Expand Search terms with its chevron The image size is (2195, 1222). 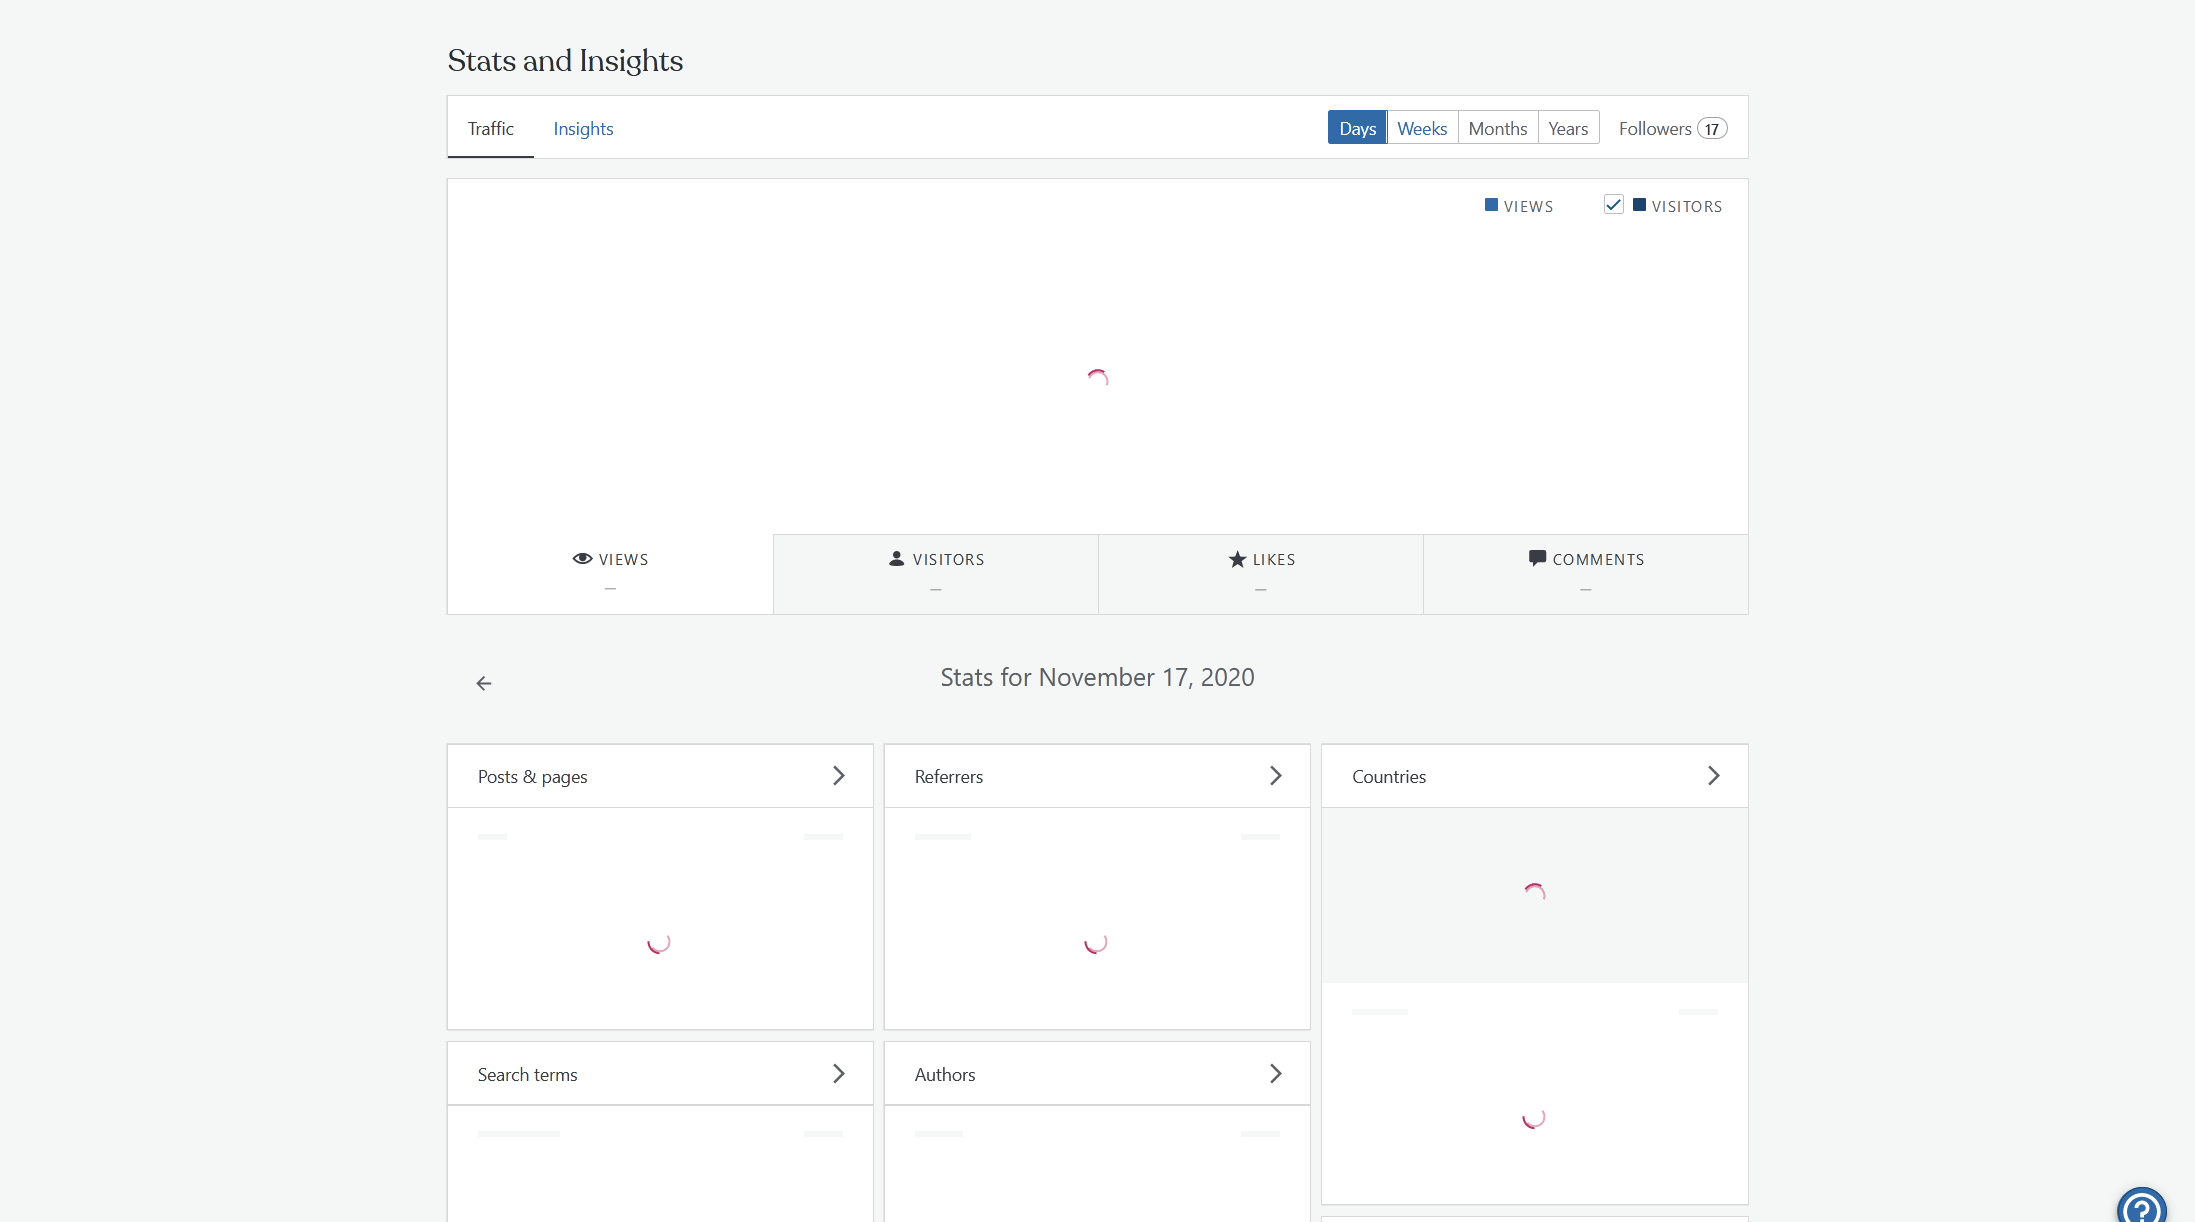839,1074
